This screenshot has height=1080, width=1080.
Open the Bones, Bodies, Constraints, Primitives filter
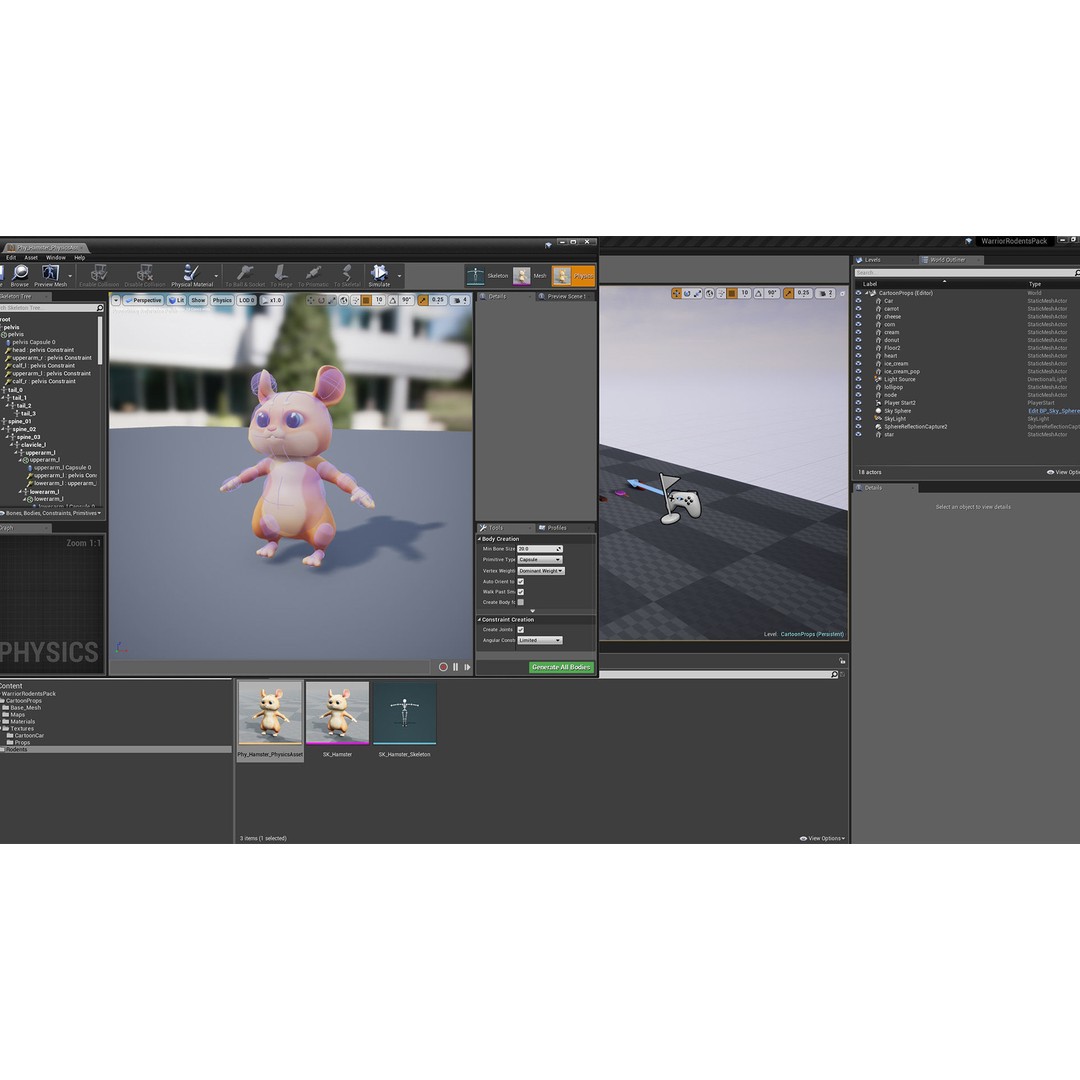click(52, 513)
